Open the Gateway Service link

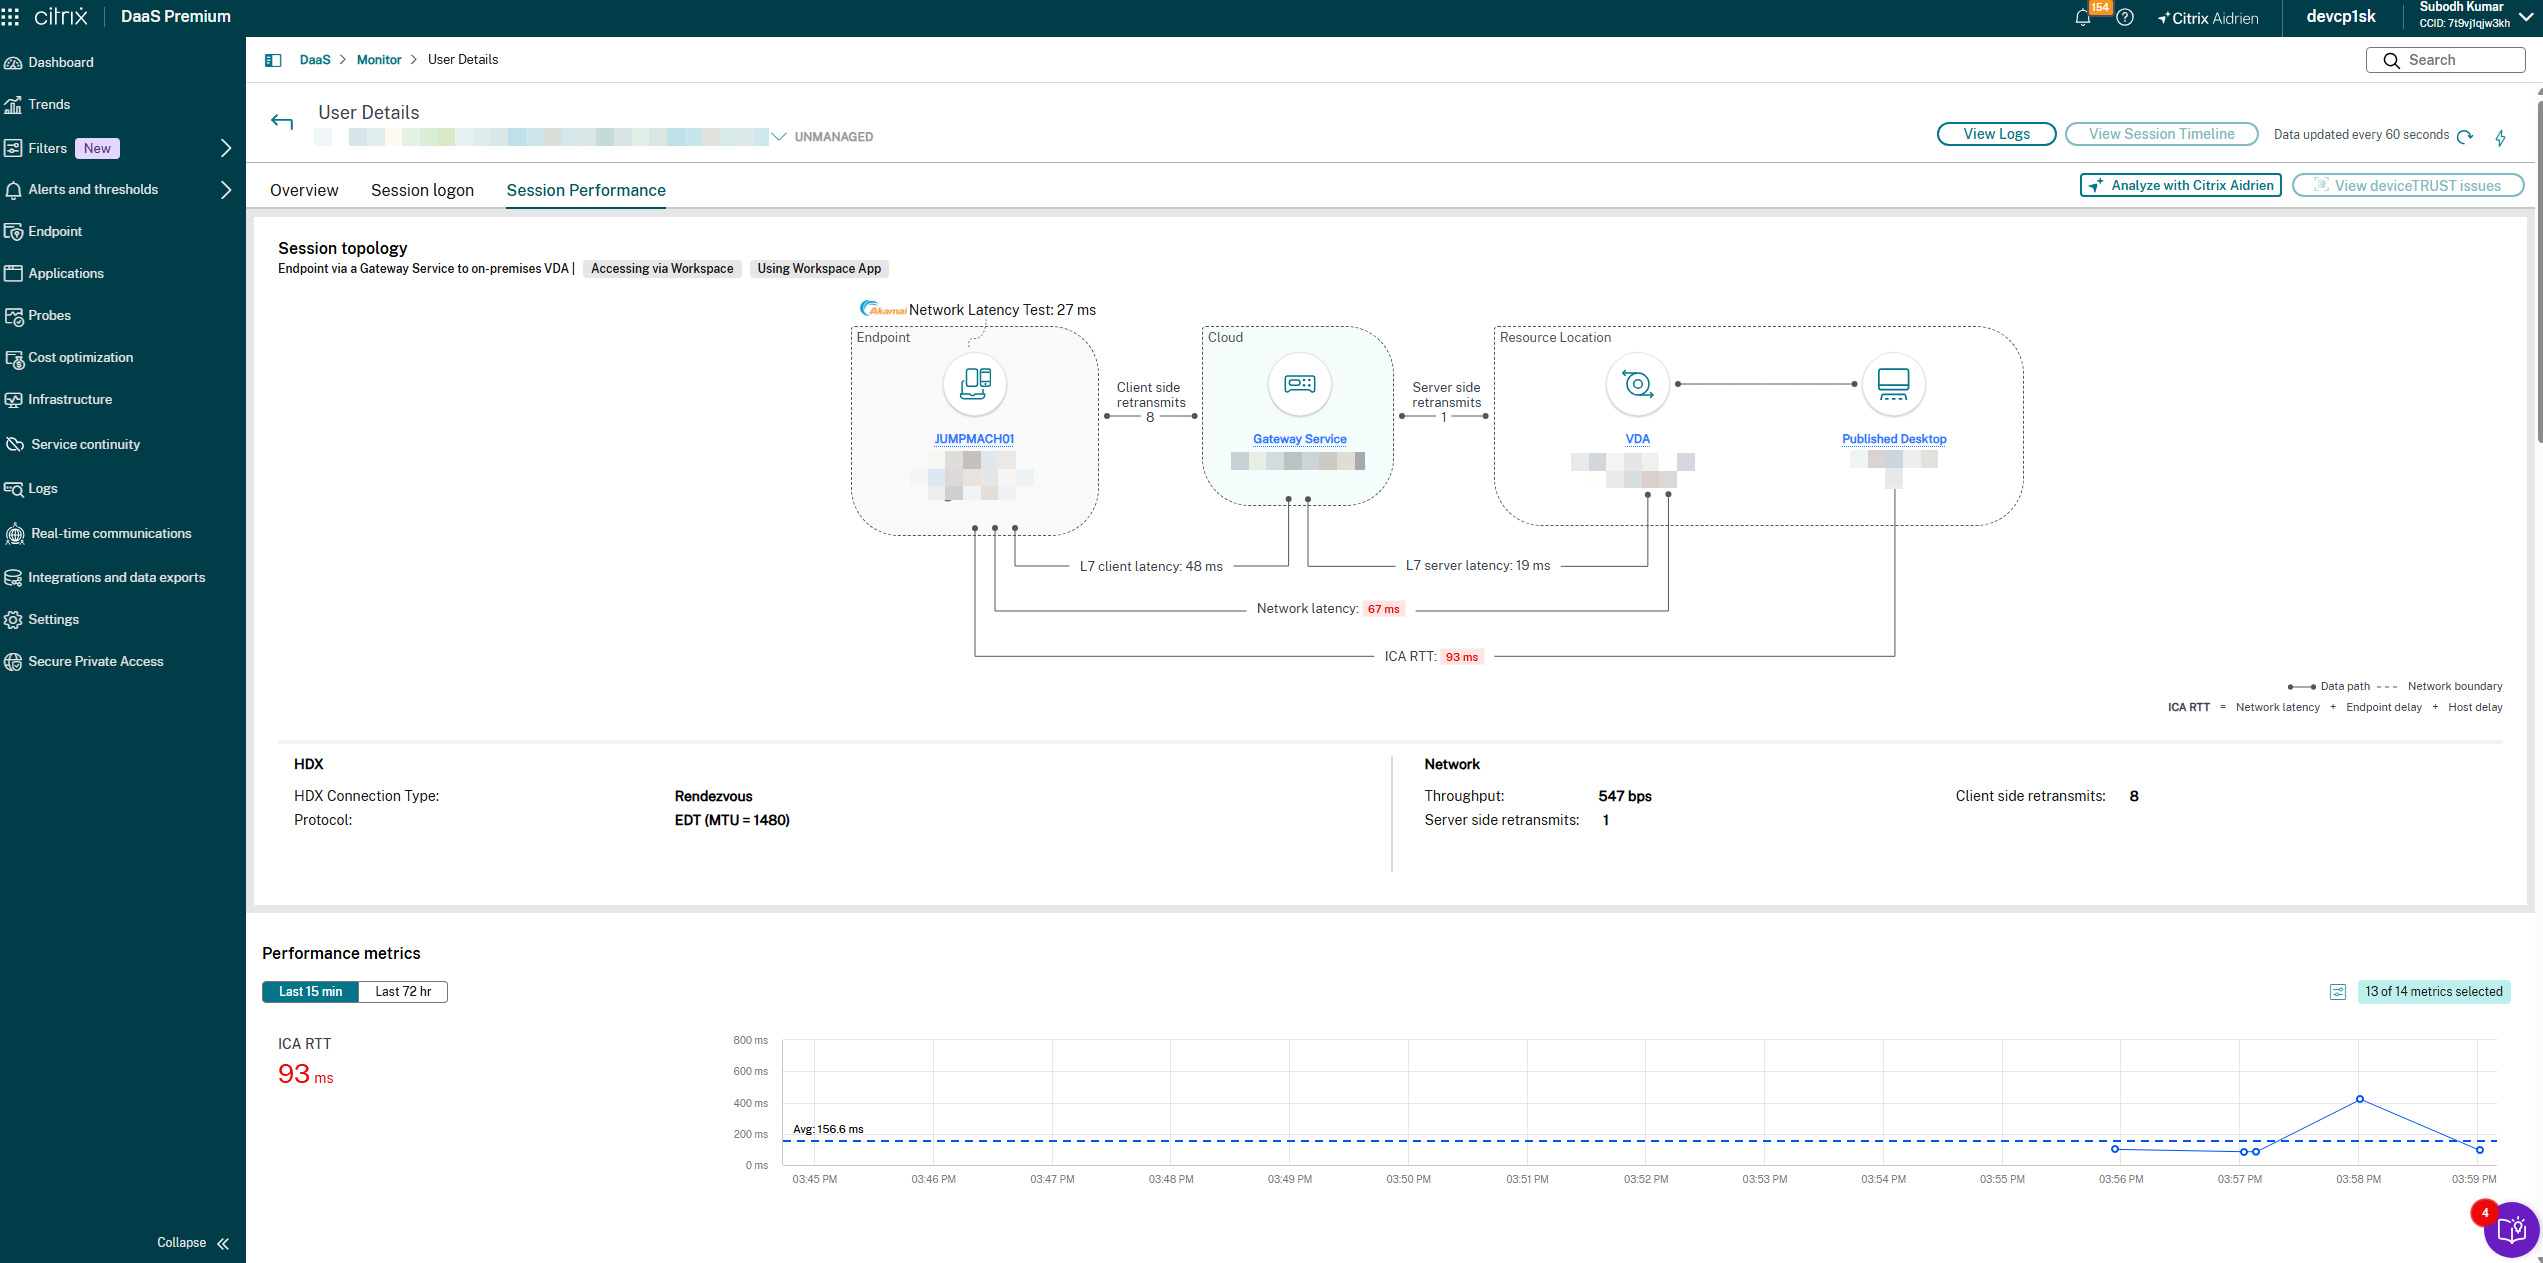coord(1299,439)
